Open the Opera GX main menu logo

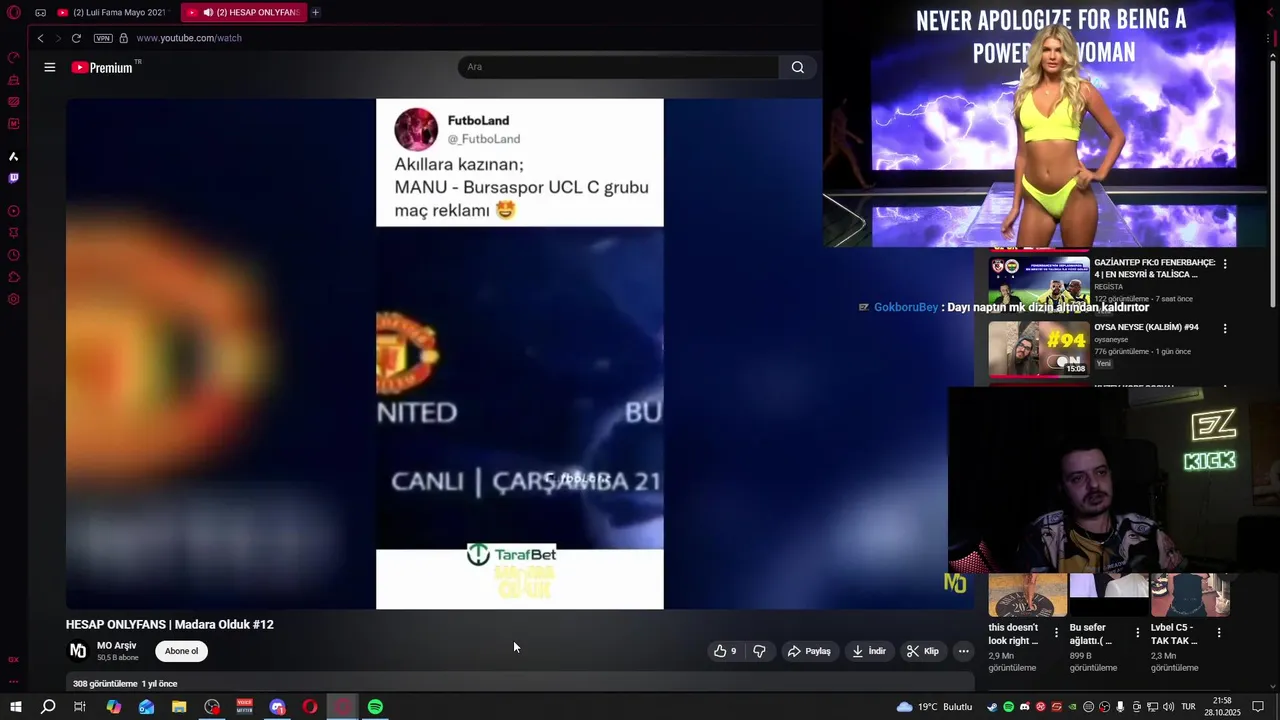click(14, 13)
